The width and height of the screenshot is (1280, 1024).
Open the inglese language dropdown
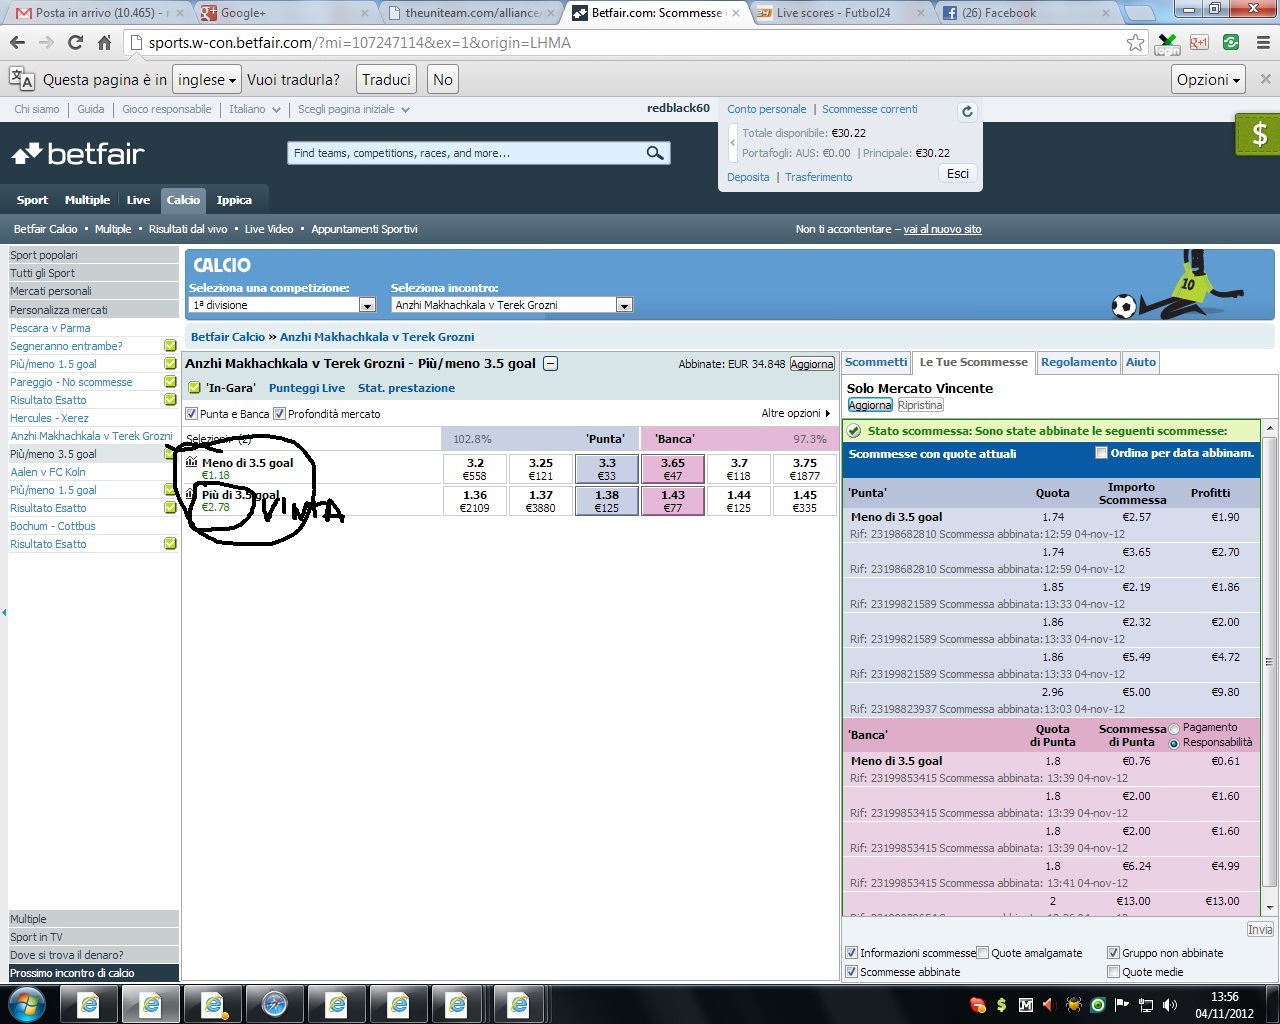(207, 80)
